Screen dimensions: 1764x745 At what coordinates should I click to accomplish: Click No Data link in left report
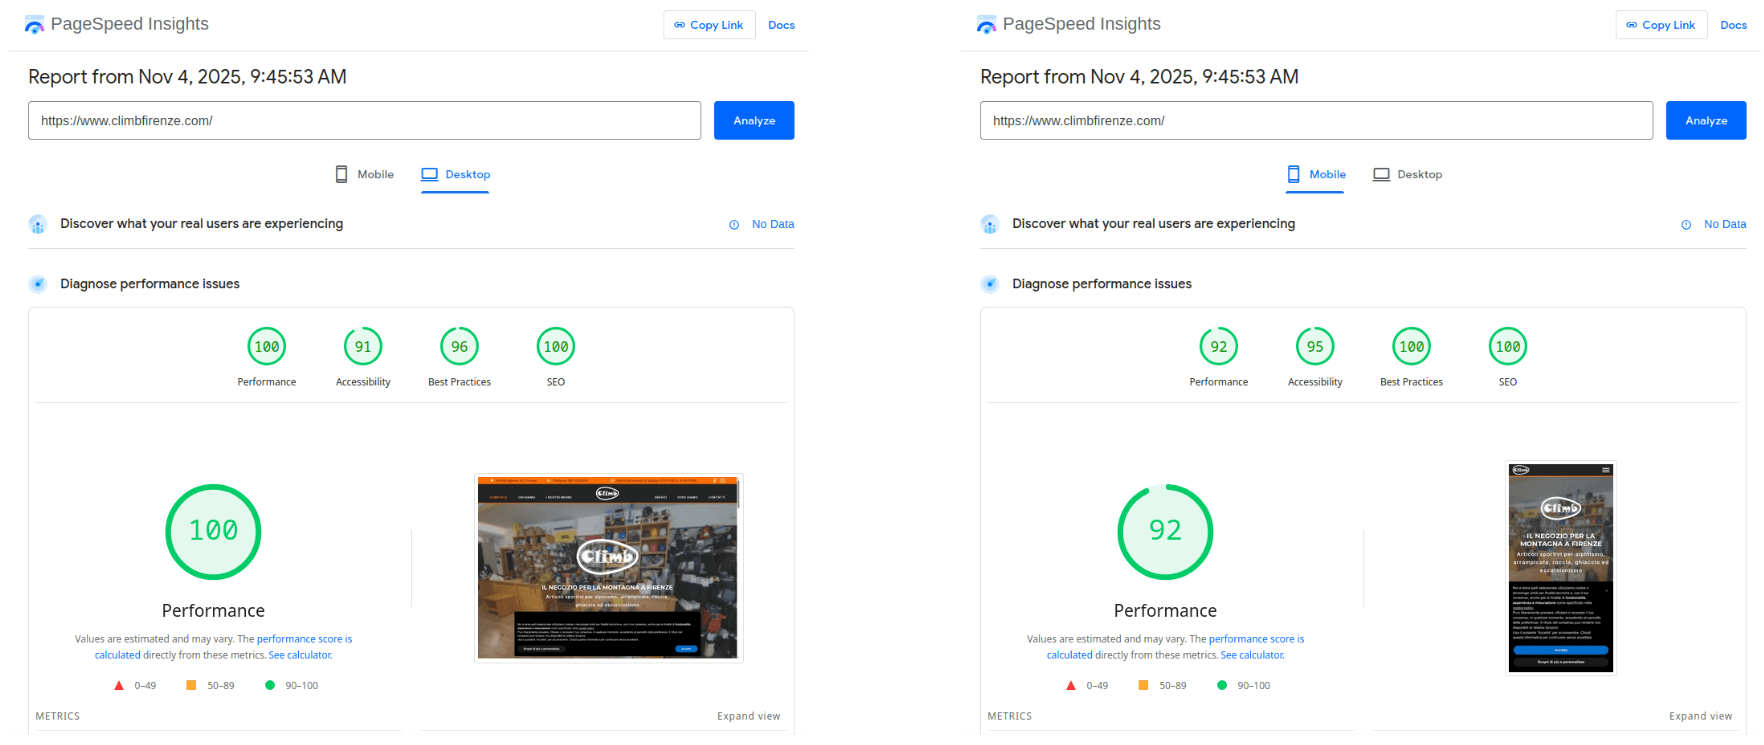[773, 224]
